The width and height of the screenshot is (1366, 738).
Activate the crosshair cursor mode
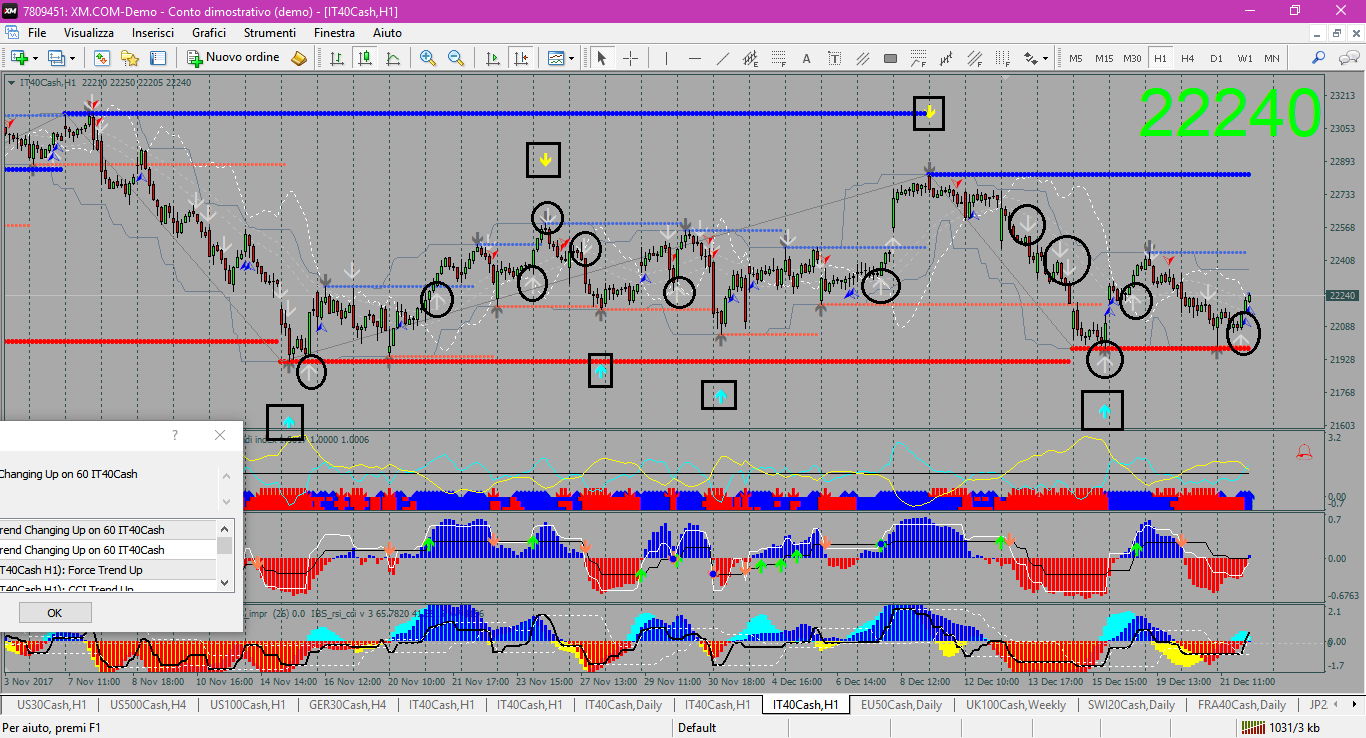coord(630,58)
